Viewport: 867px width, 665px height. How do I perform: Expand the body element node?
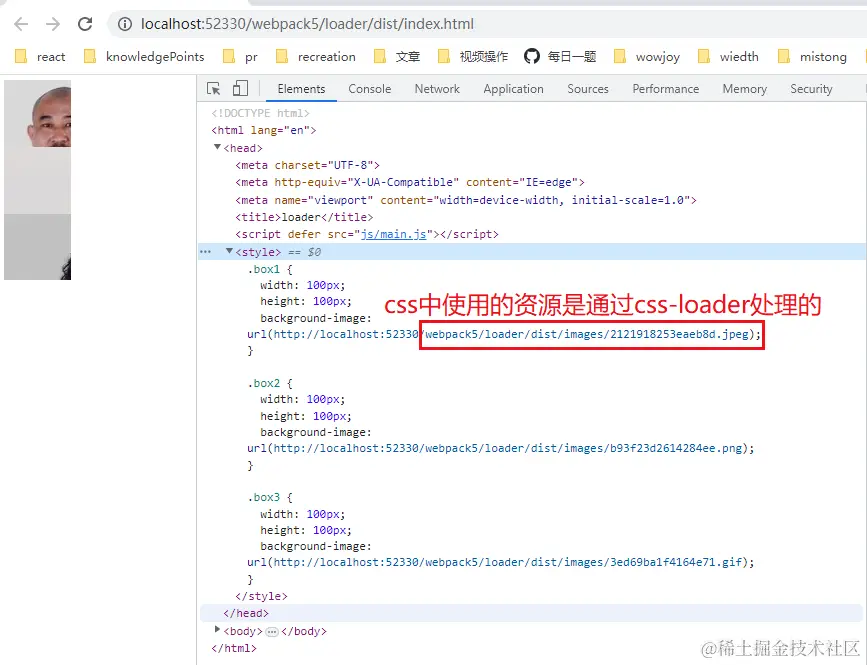[217, 630]
